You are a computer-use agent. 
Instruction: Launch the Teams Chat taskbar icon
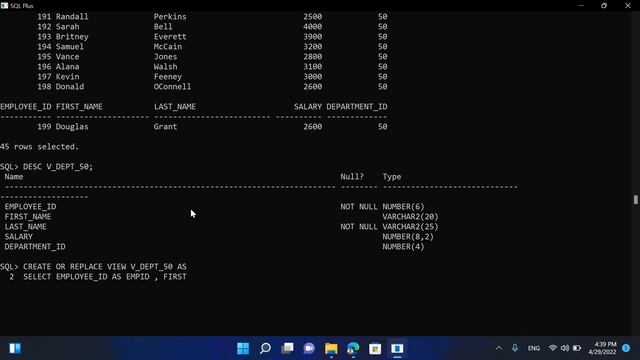[309, 348]
